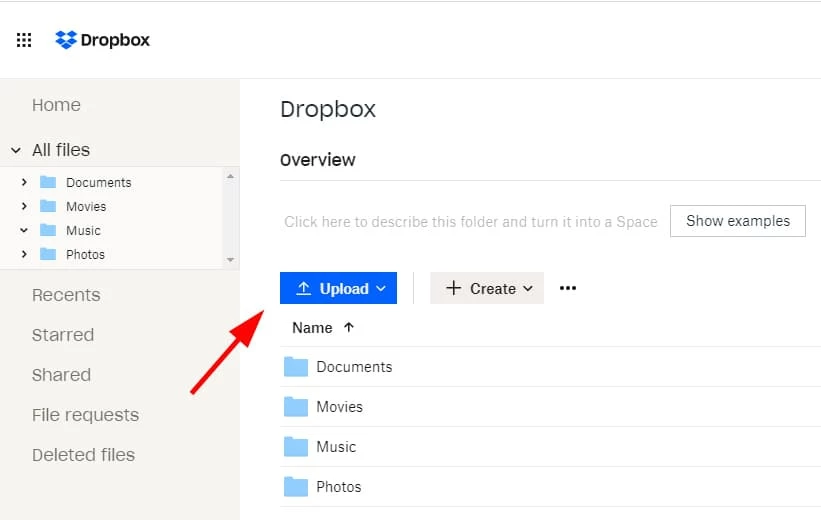Expand the Movies tree node in sidebar
The height and width of the screenshot is (520, 821).
point(24,206)
